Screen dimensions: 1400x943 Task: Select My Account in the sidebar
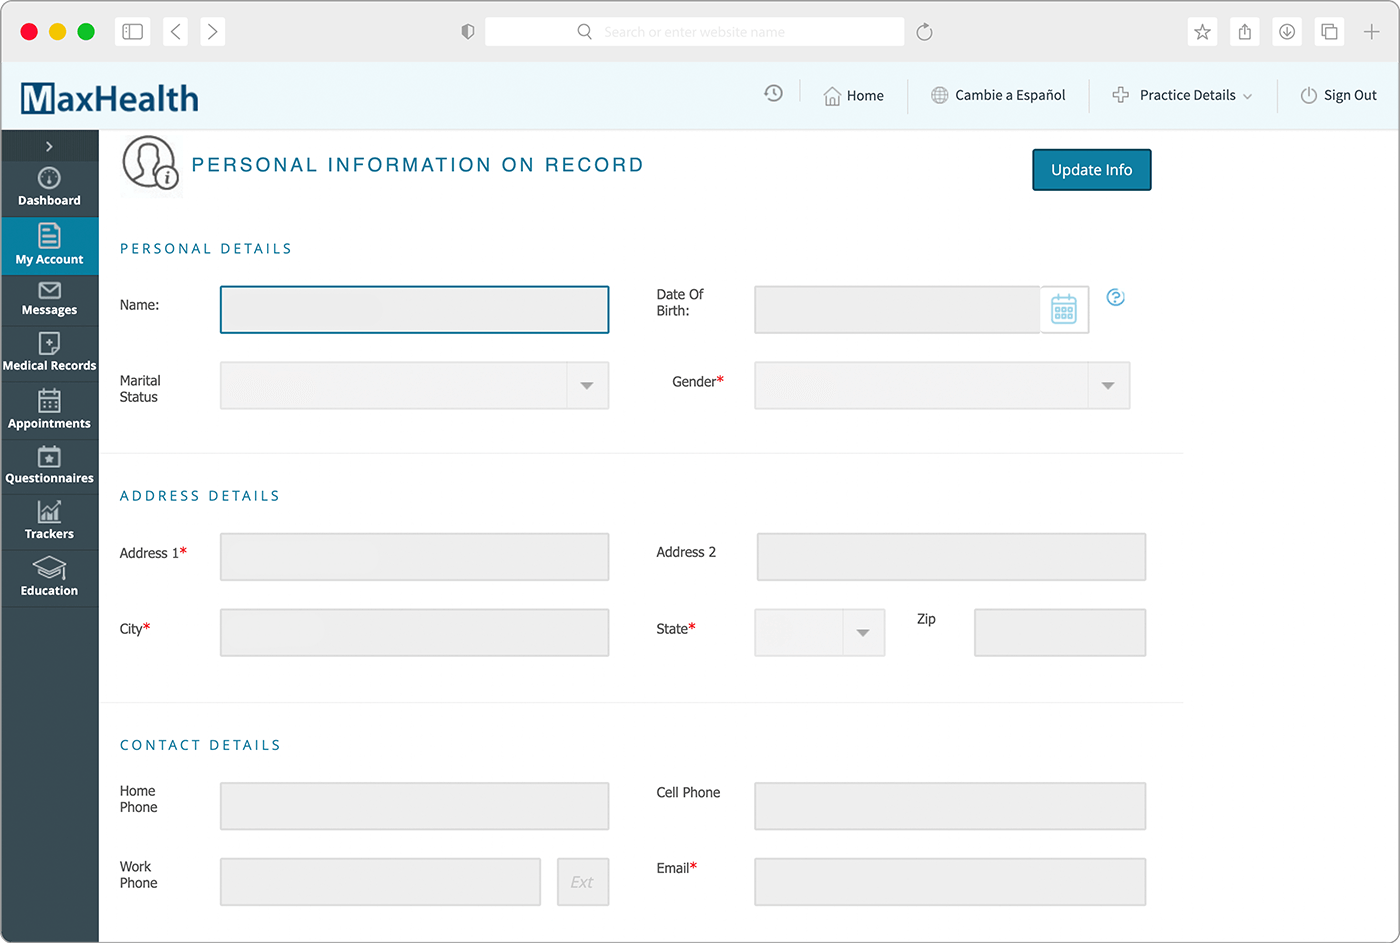pyautogui.click(x=49, y=245)
